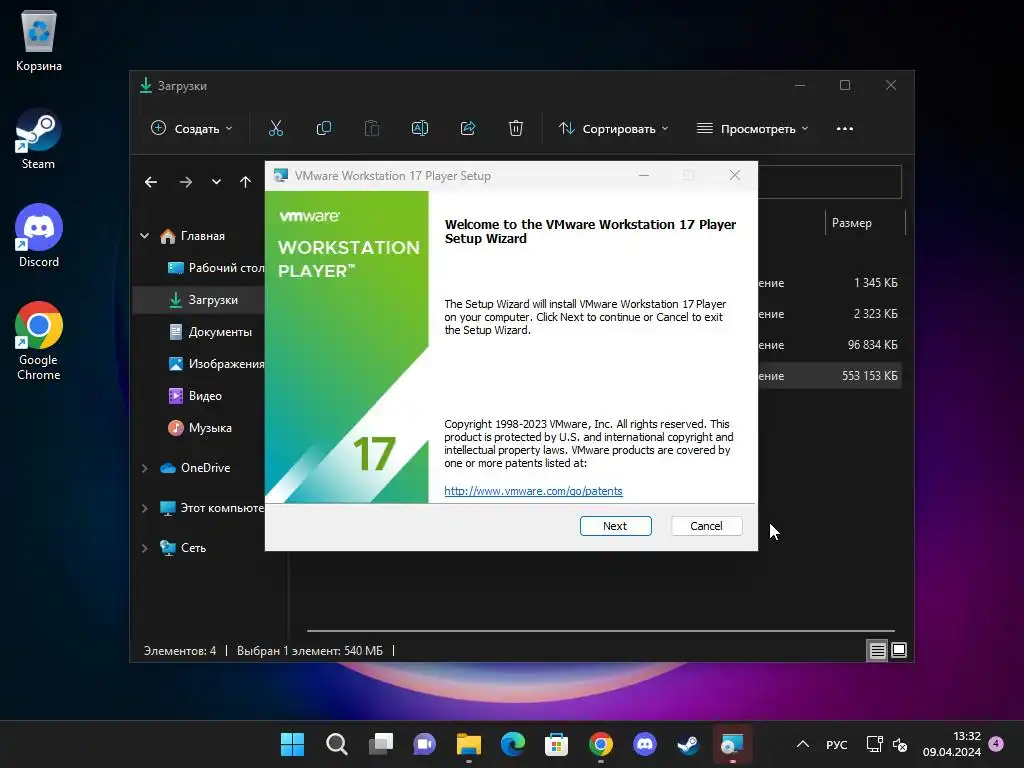The width and height of the screenshot is (1024, 768).
Task: Expand the Сеть tree node
Action: click(x=144, y=548)
